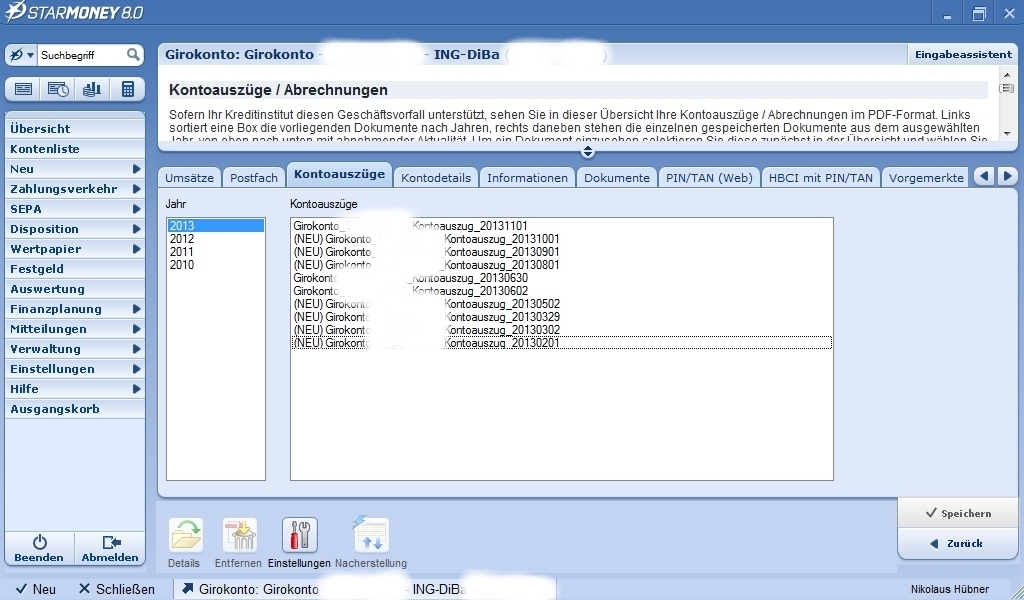Image resolution: width=1024 pixels, height=600 pixels.
Task: Select statement Kontoauszug_20130630
Action: tap(562, 278)
